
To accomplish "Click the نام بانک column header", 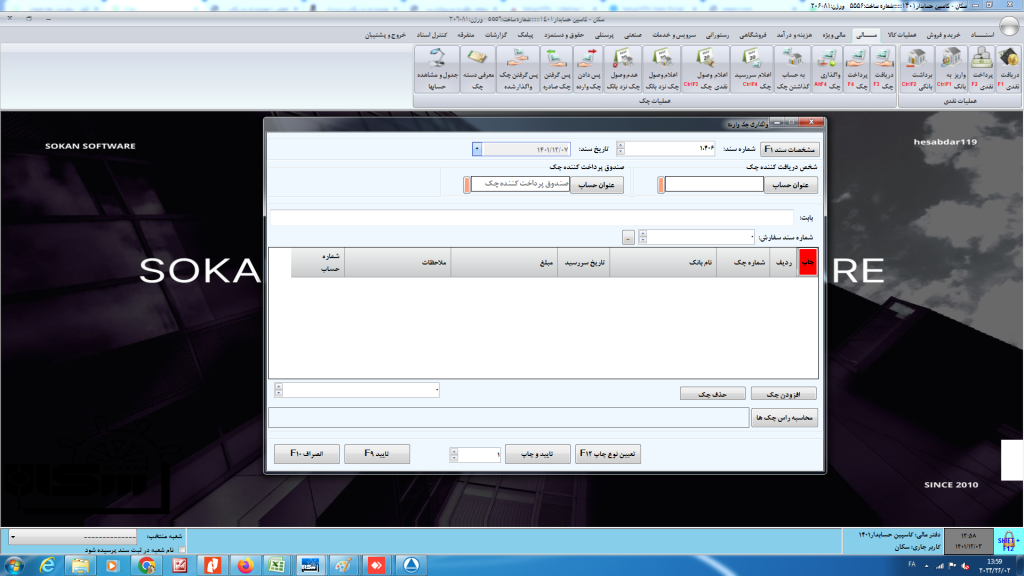I will [663, 263].
